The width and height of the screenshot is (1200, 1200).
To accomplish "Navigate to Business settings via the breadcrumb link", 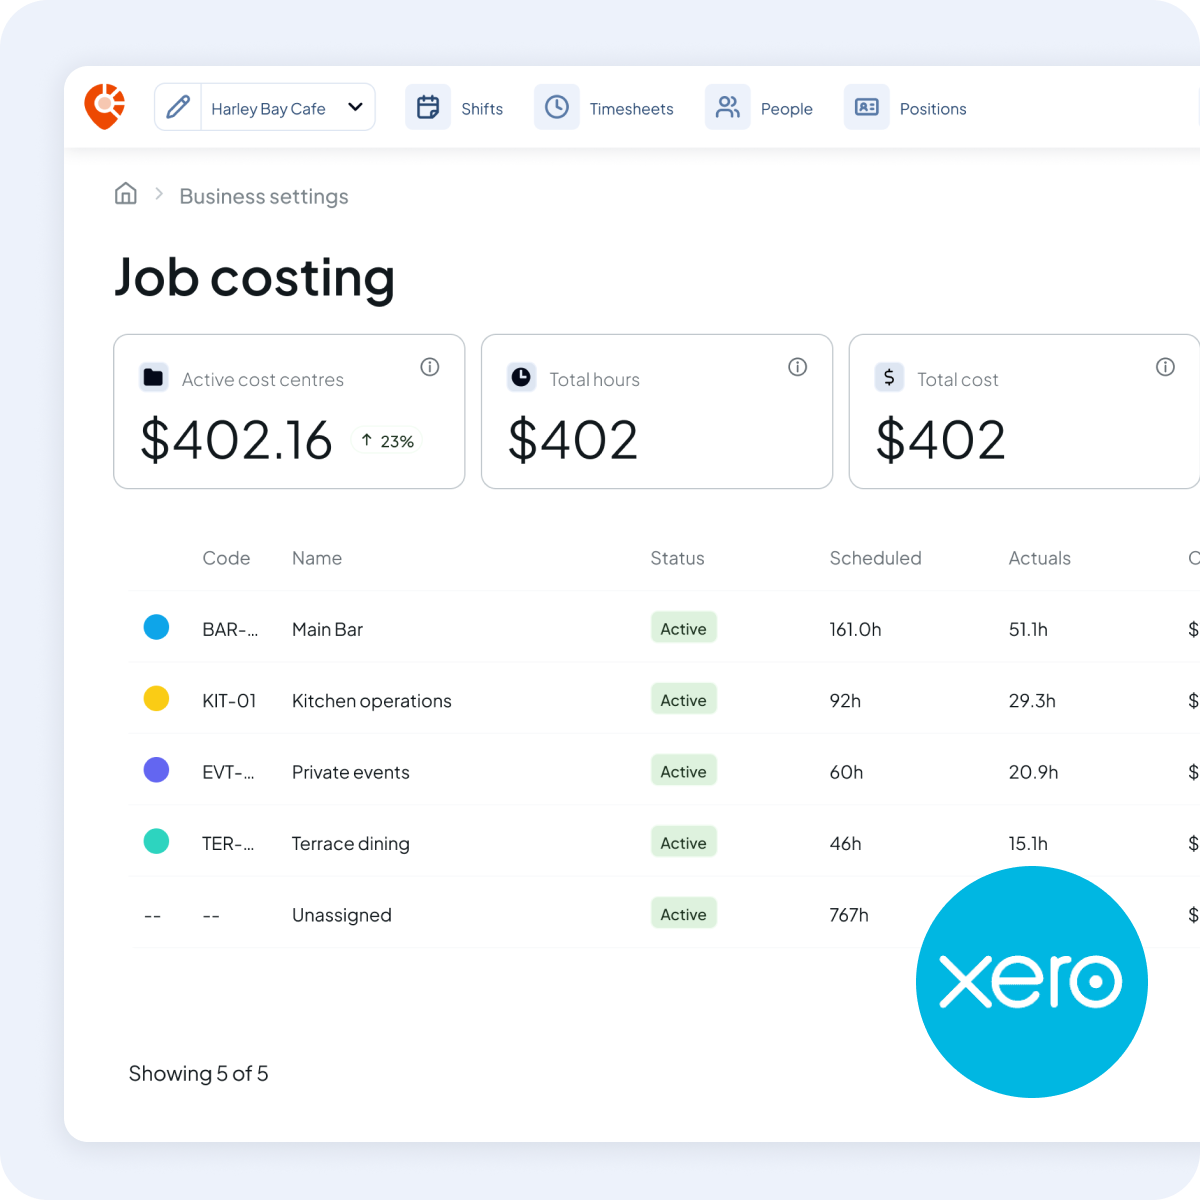I will click(263, 196).
